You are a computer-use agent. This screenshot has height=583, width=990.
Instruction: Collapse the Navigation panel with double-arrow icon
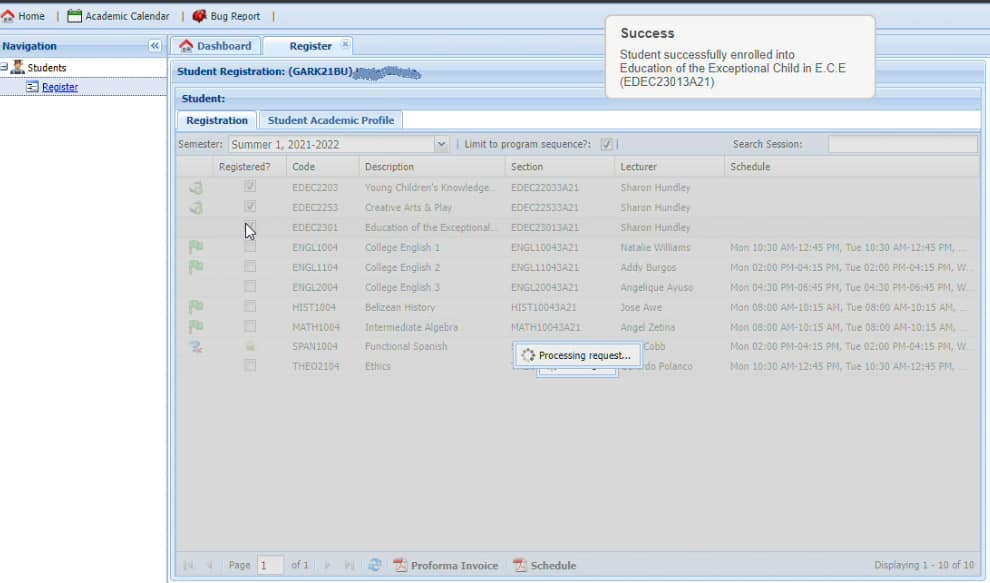click(155, 46)
